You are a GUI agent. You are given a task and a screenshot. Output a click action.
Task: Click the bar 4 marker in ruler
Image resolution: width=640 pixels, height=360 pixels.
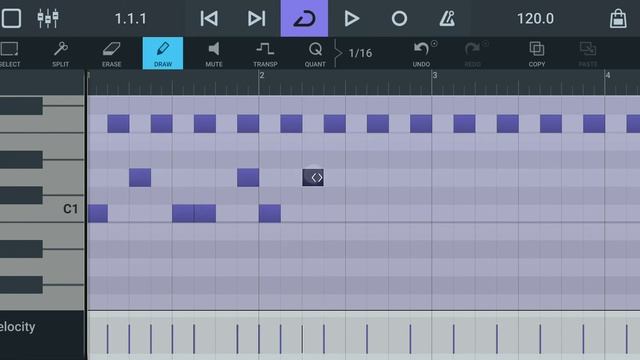(x=608, y=76)
